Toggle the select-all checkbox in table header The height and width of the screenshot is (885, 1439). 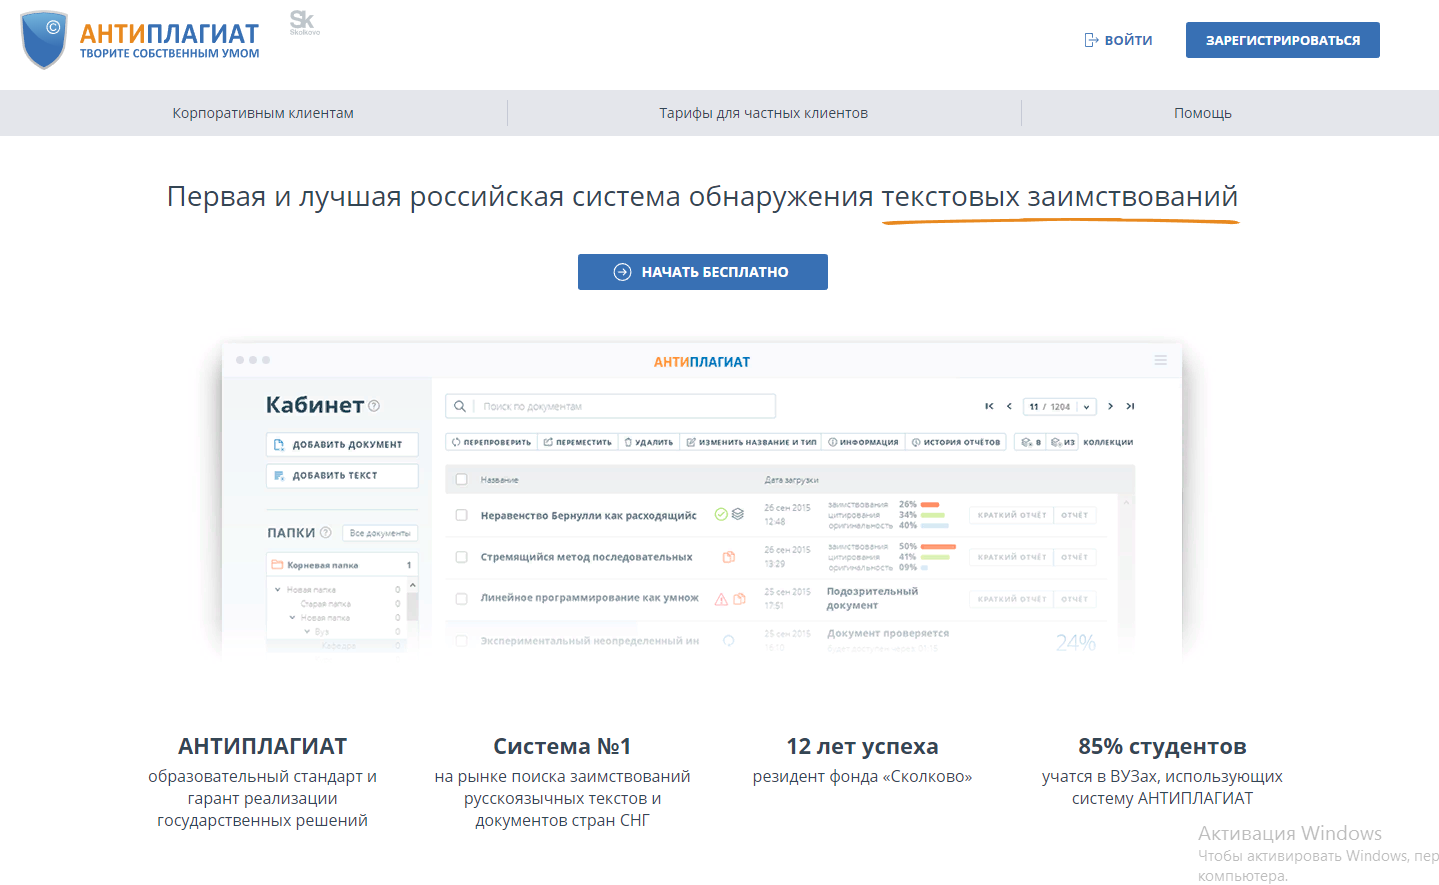pyautogui.click(x=461, y=480)
